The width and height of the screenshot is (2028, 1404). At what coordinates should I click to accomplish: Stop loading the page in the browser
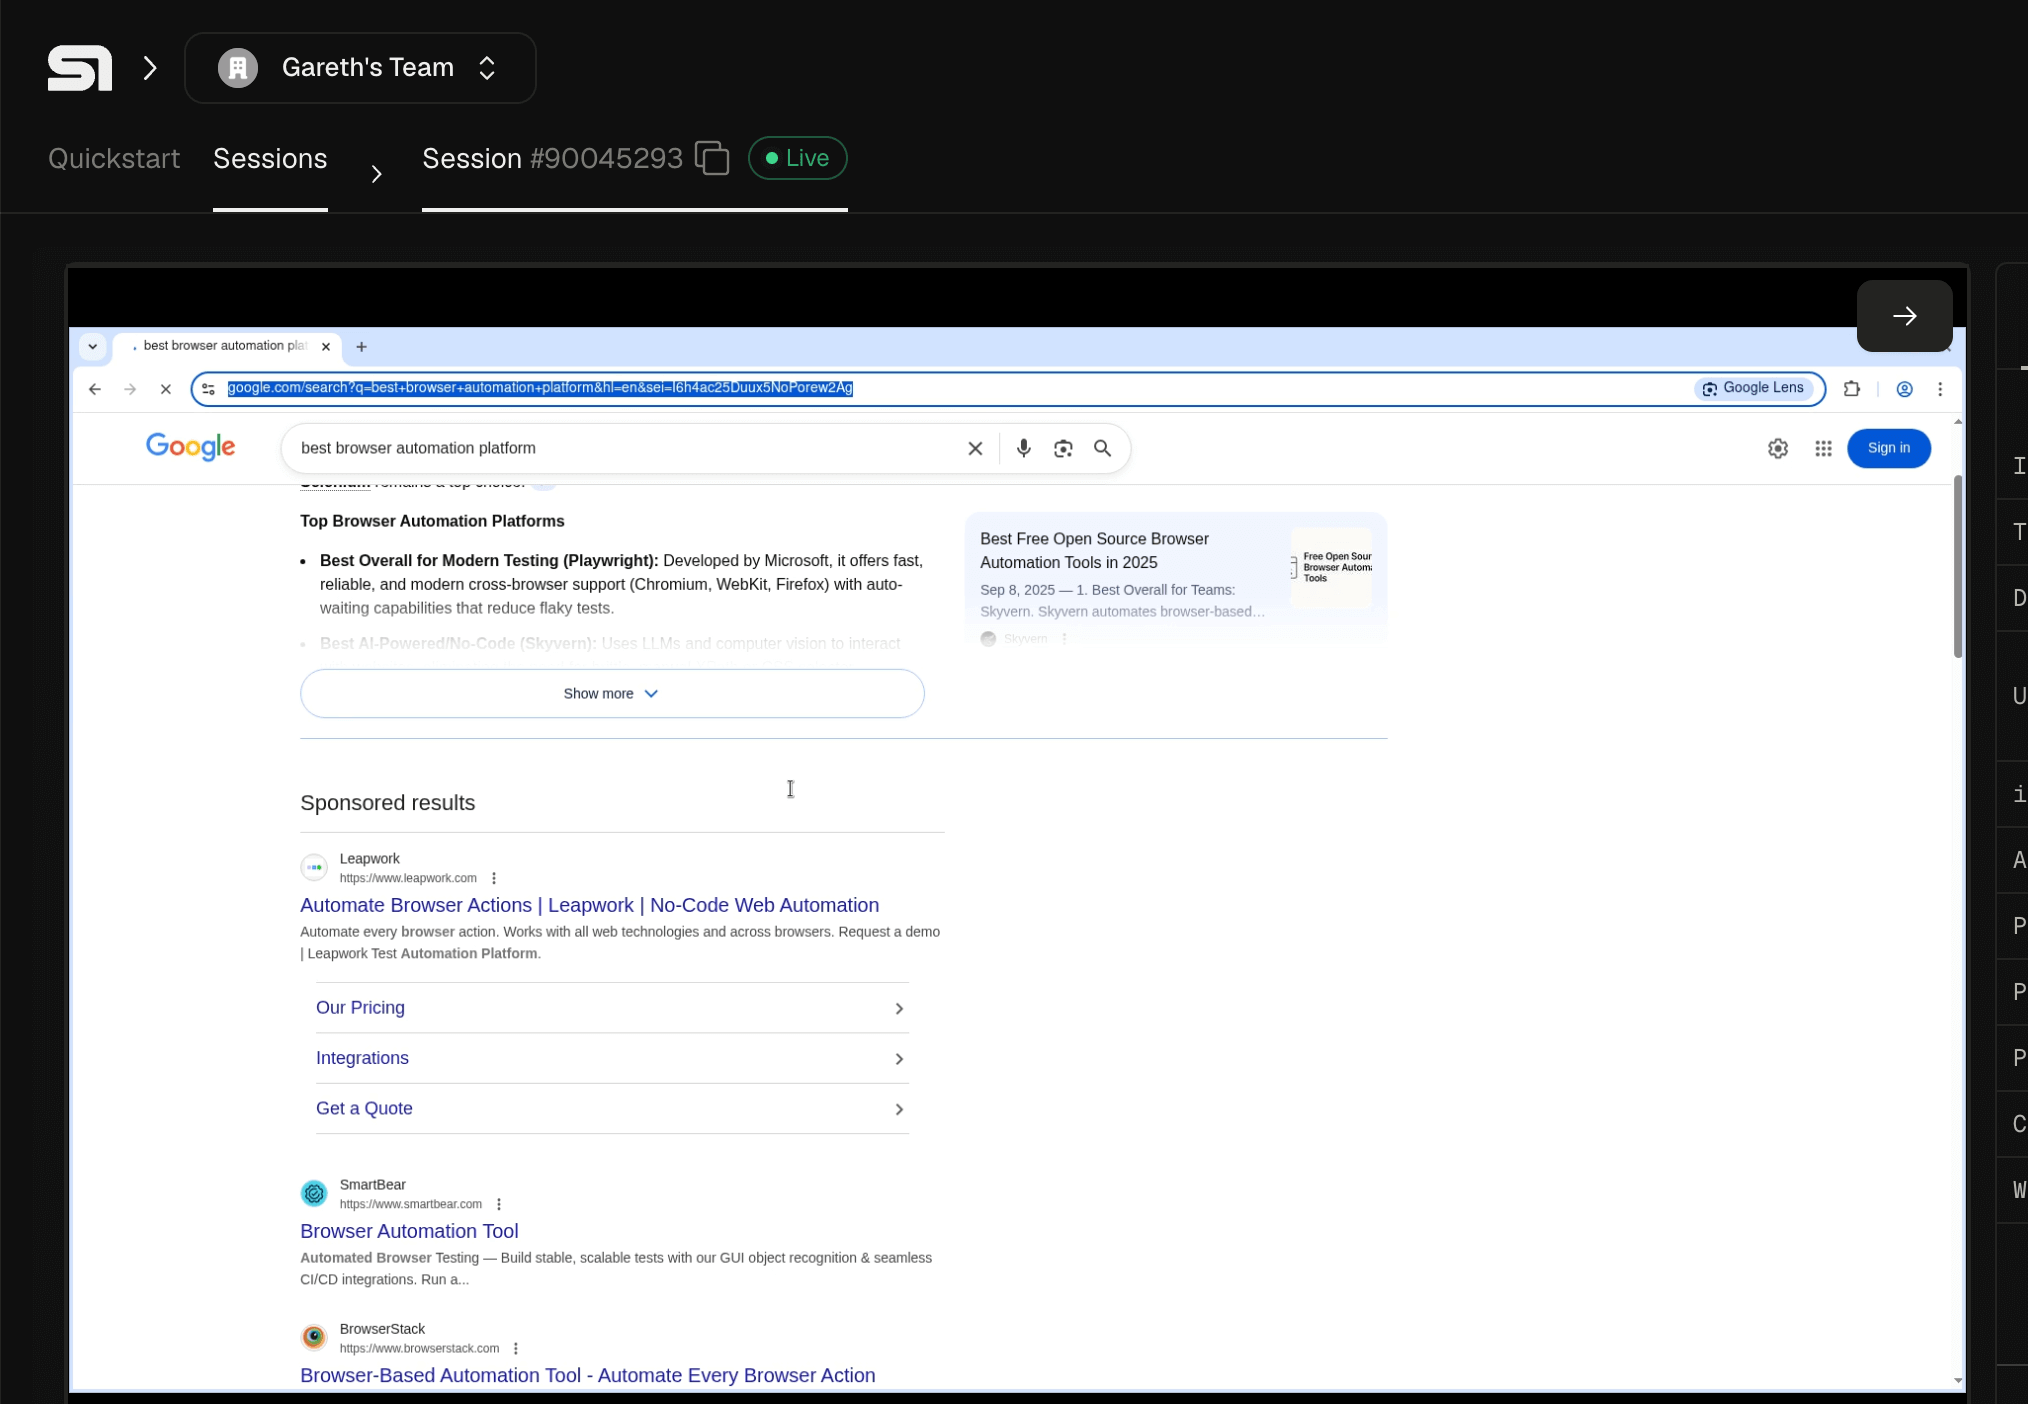pyautogui.click(x=166, y=389)
